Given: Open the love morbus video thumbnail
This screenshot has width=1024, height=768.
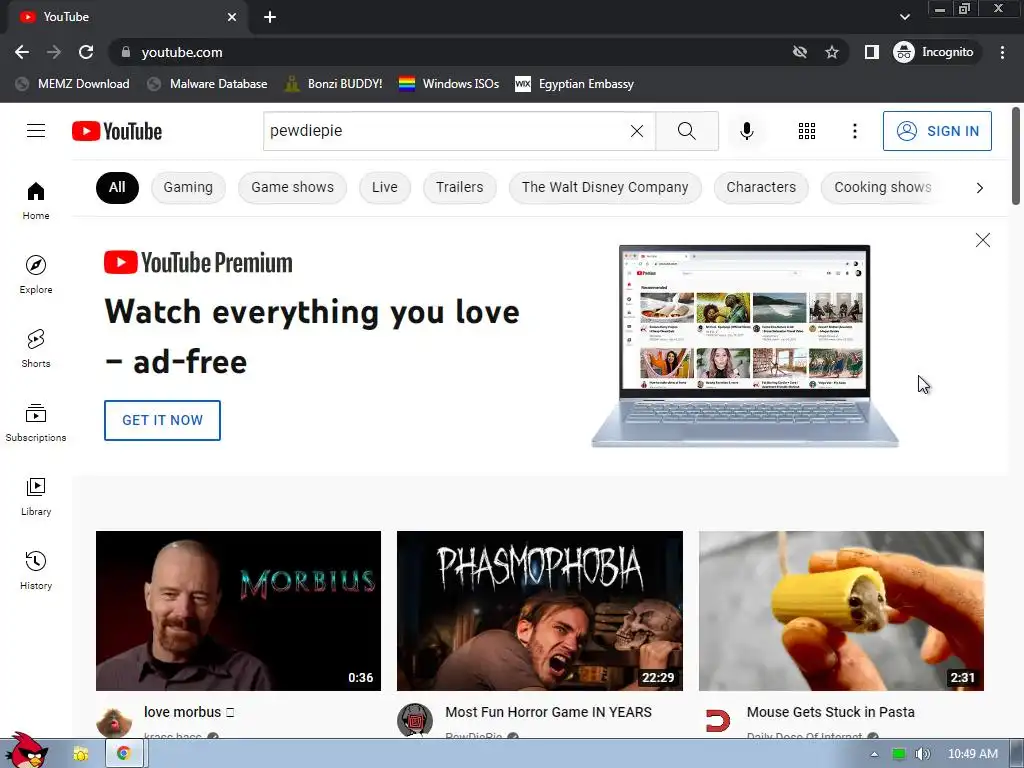Looking at the screenshot, I should click(x=238, y=611).
